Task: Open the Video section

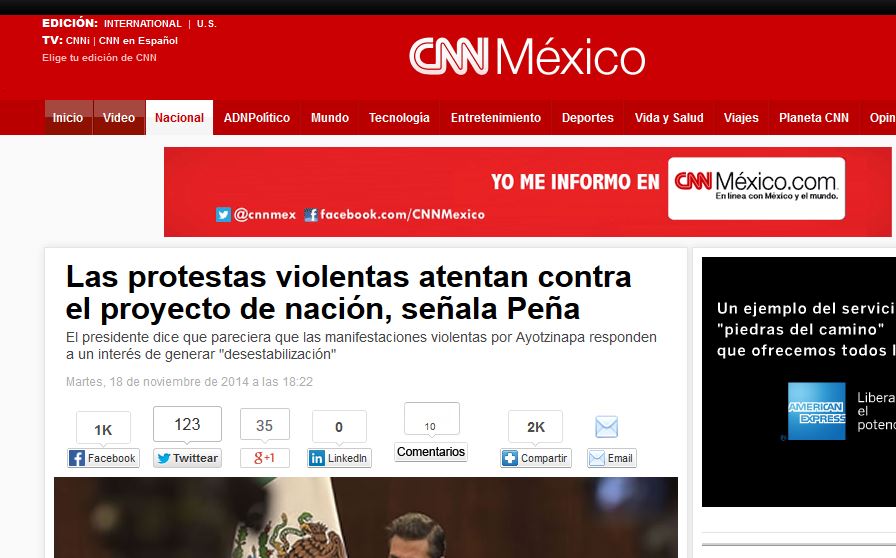Action: click(119, 118)
